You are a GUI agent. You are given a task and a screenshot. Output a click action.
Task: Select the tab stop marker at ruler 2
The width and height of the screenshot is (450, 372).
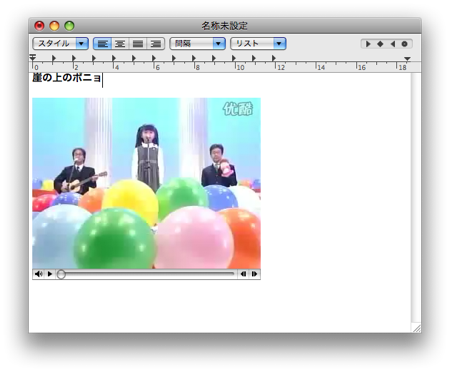click(x=74, y=58)
